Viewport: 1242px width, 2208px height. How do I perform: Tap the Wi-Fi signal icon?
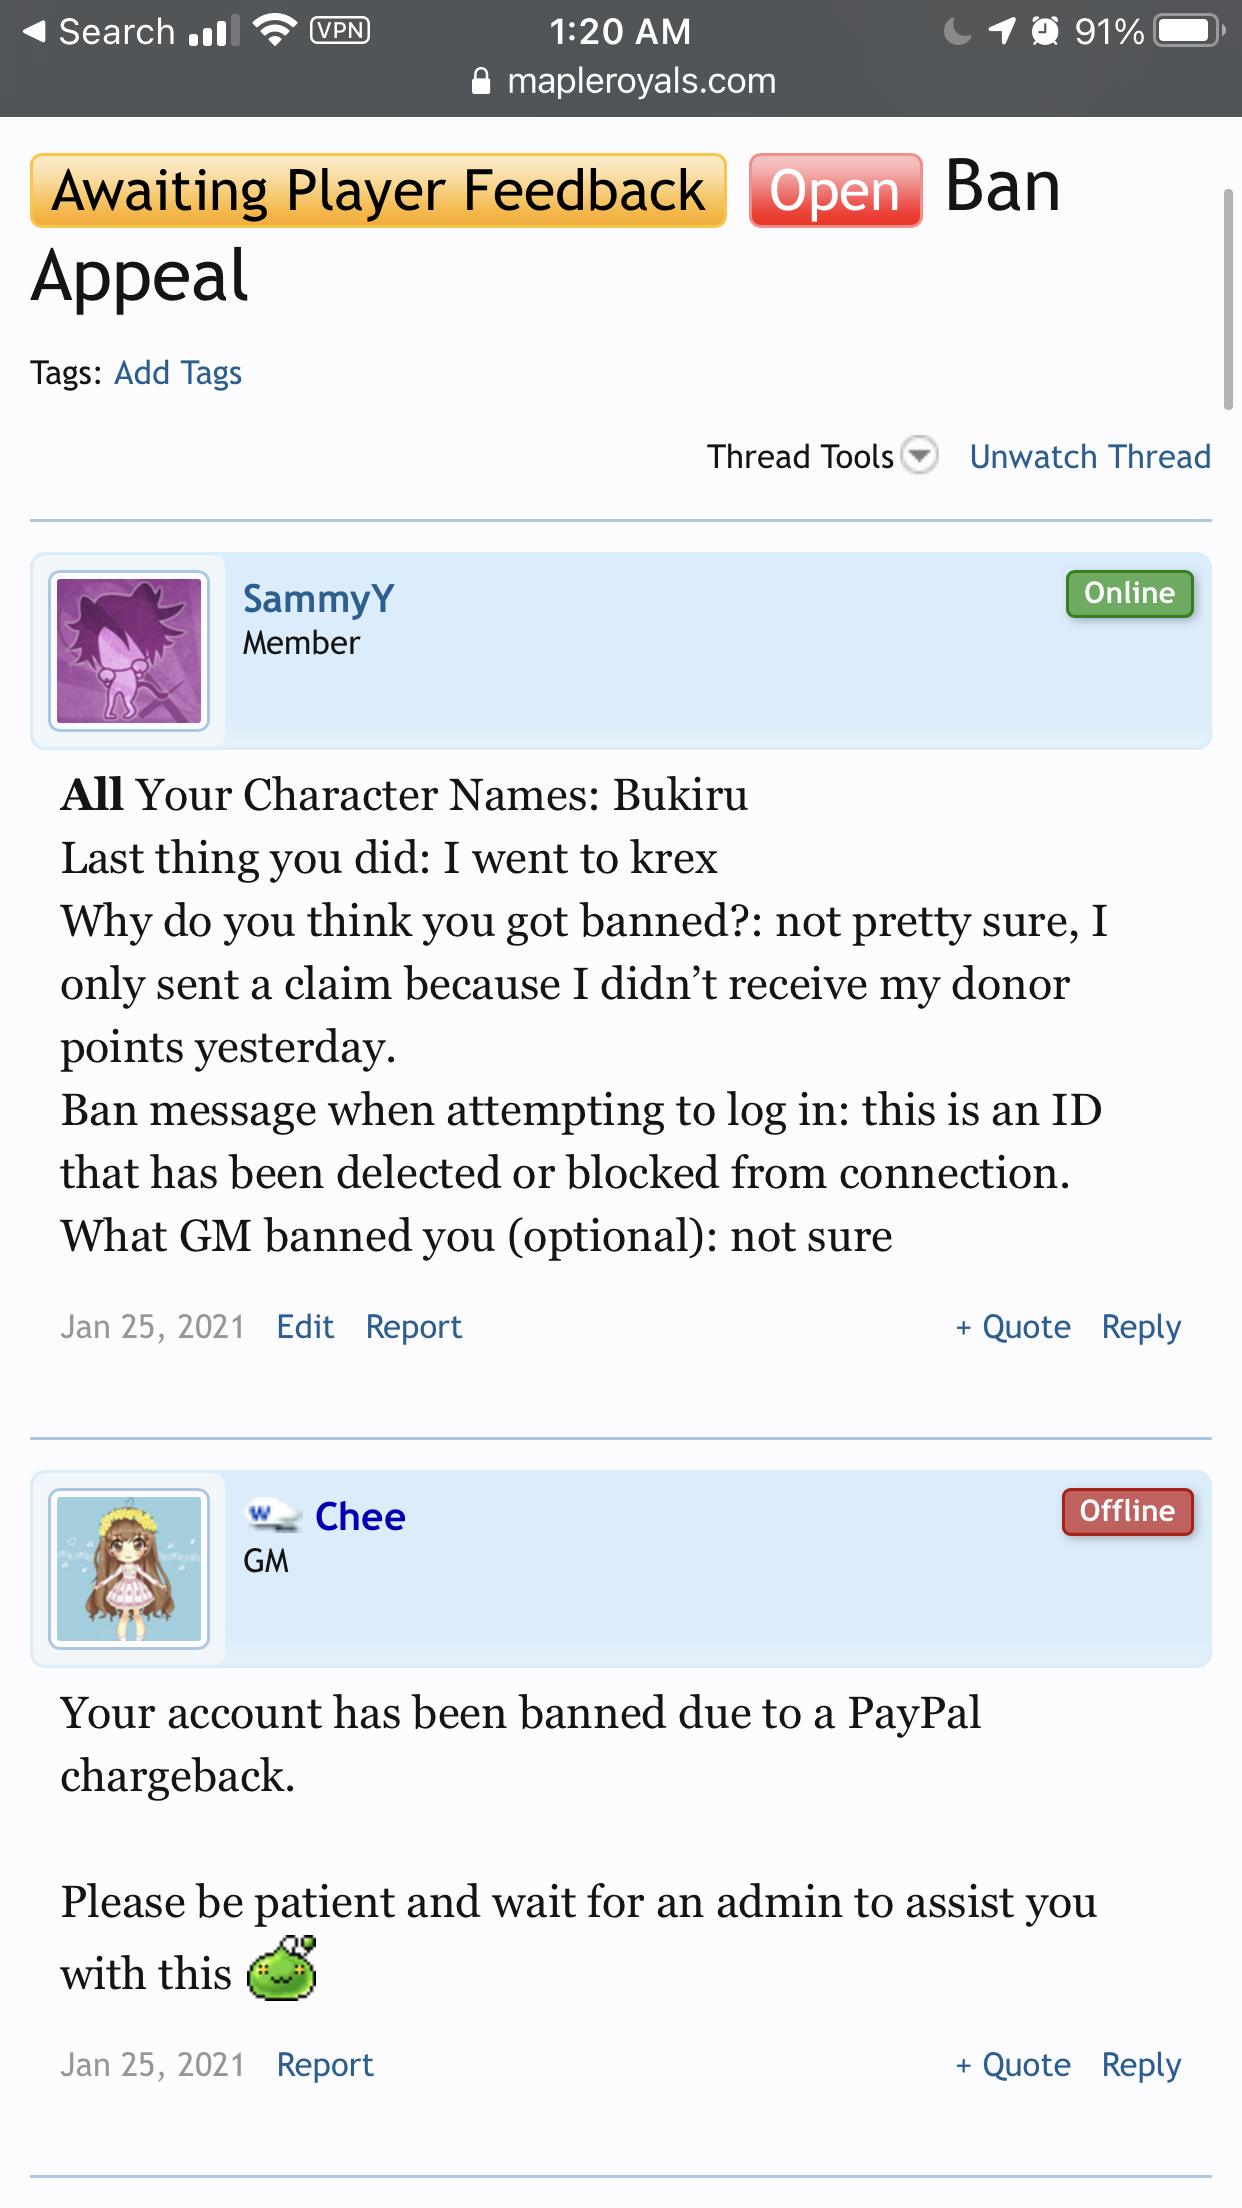tap(274, 30)
